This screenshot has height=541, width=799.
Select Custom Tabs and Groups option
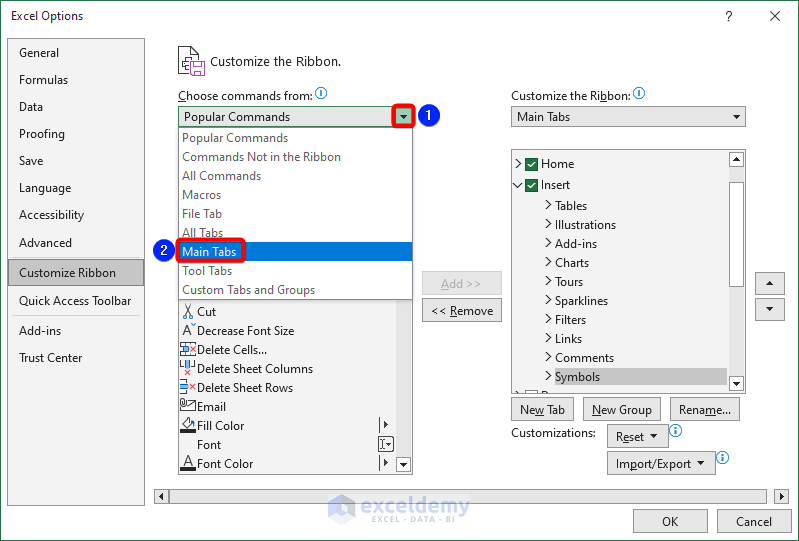pyautogui.click(x=295, y=289)
